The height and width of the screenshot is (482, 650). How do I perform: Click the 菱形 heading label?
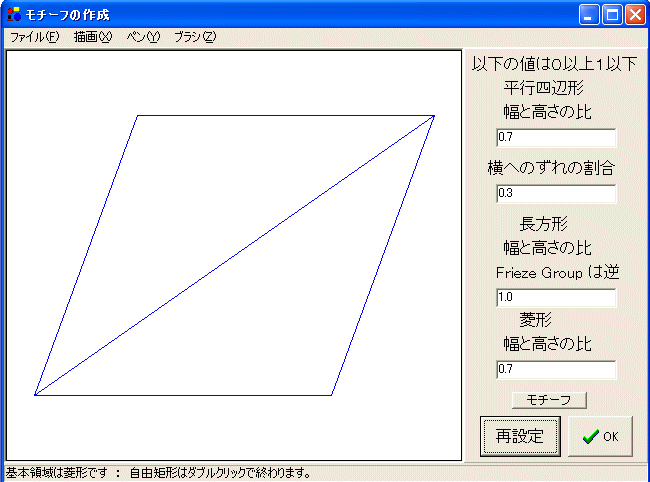(536, 320)
